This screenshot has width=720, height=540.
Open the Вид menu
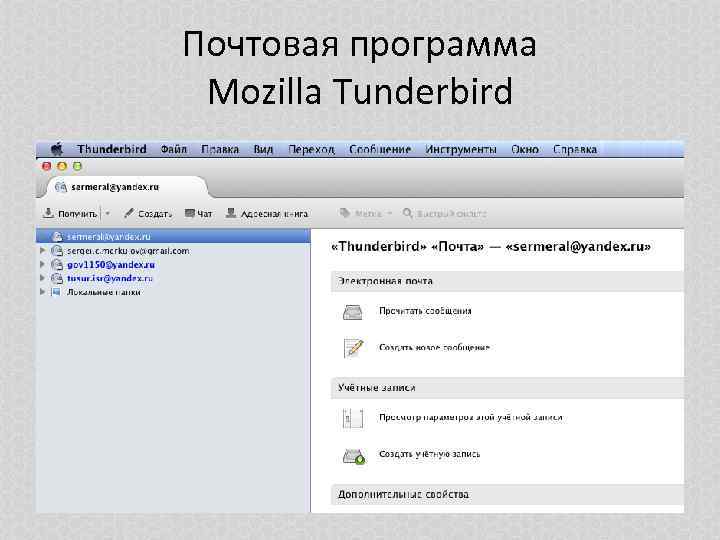click(263, 149)
